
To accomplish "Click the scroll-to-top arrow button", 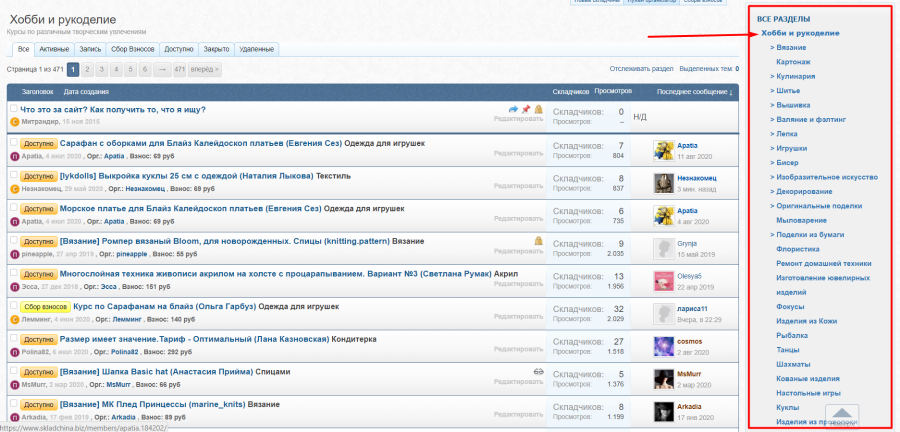I will click(842, 413).
